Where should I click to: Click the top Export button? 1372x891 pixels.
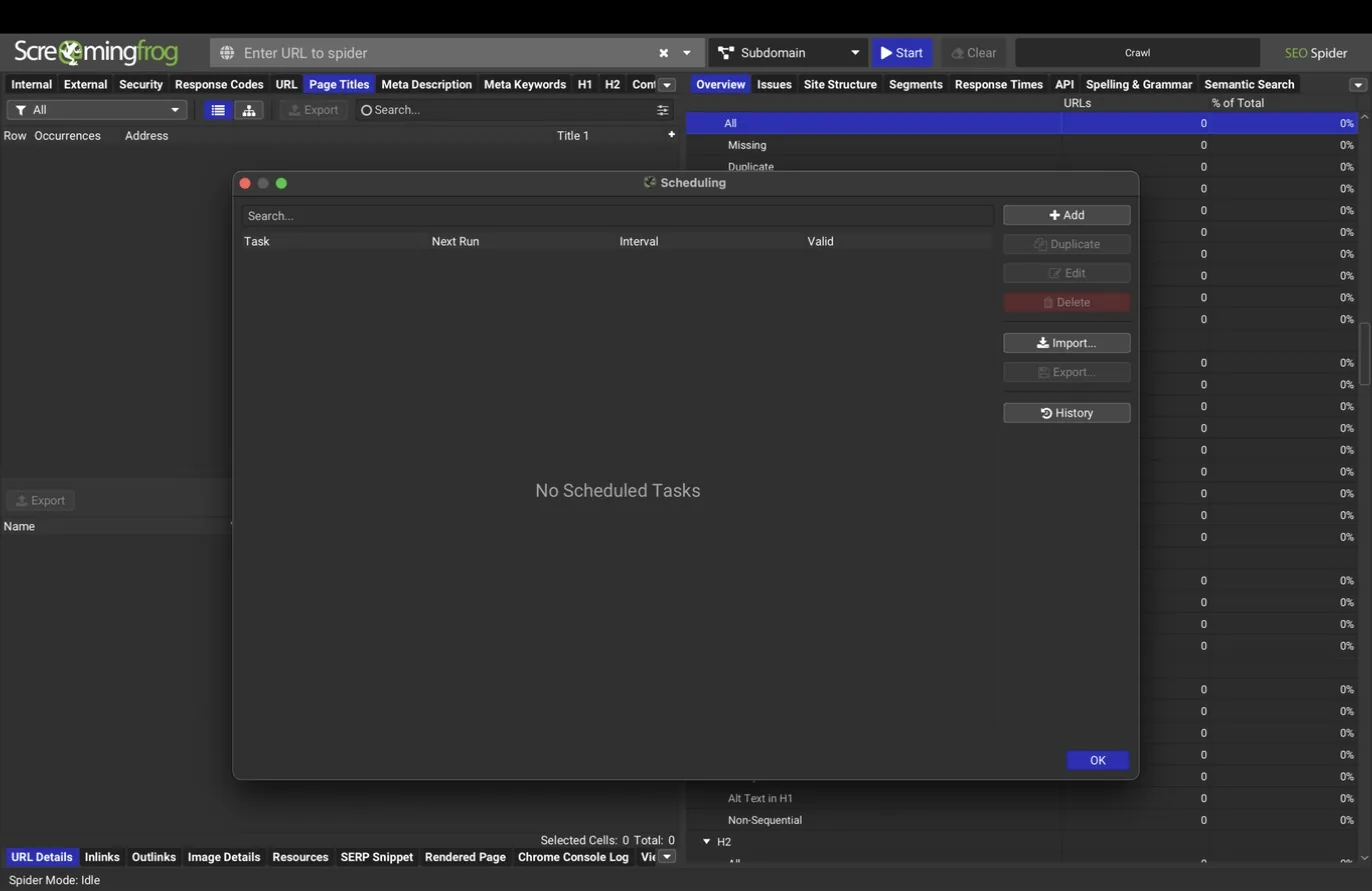click(x=314, y=110)
